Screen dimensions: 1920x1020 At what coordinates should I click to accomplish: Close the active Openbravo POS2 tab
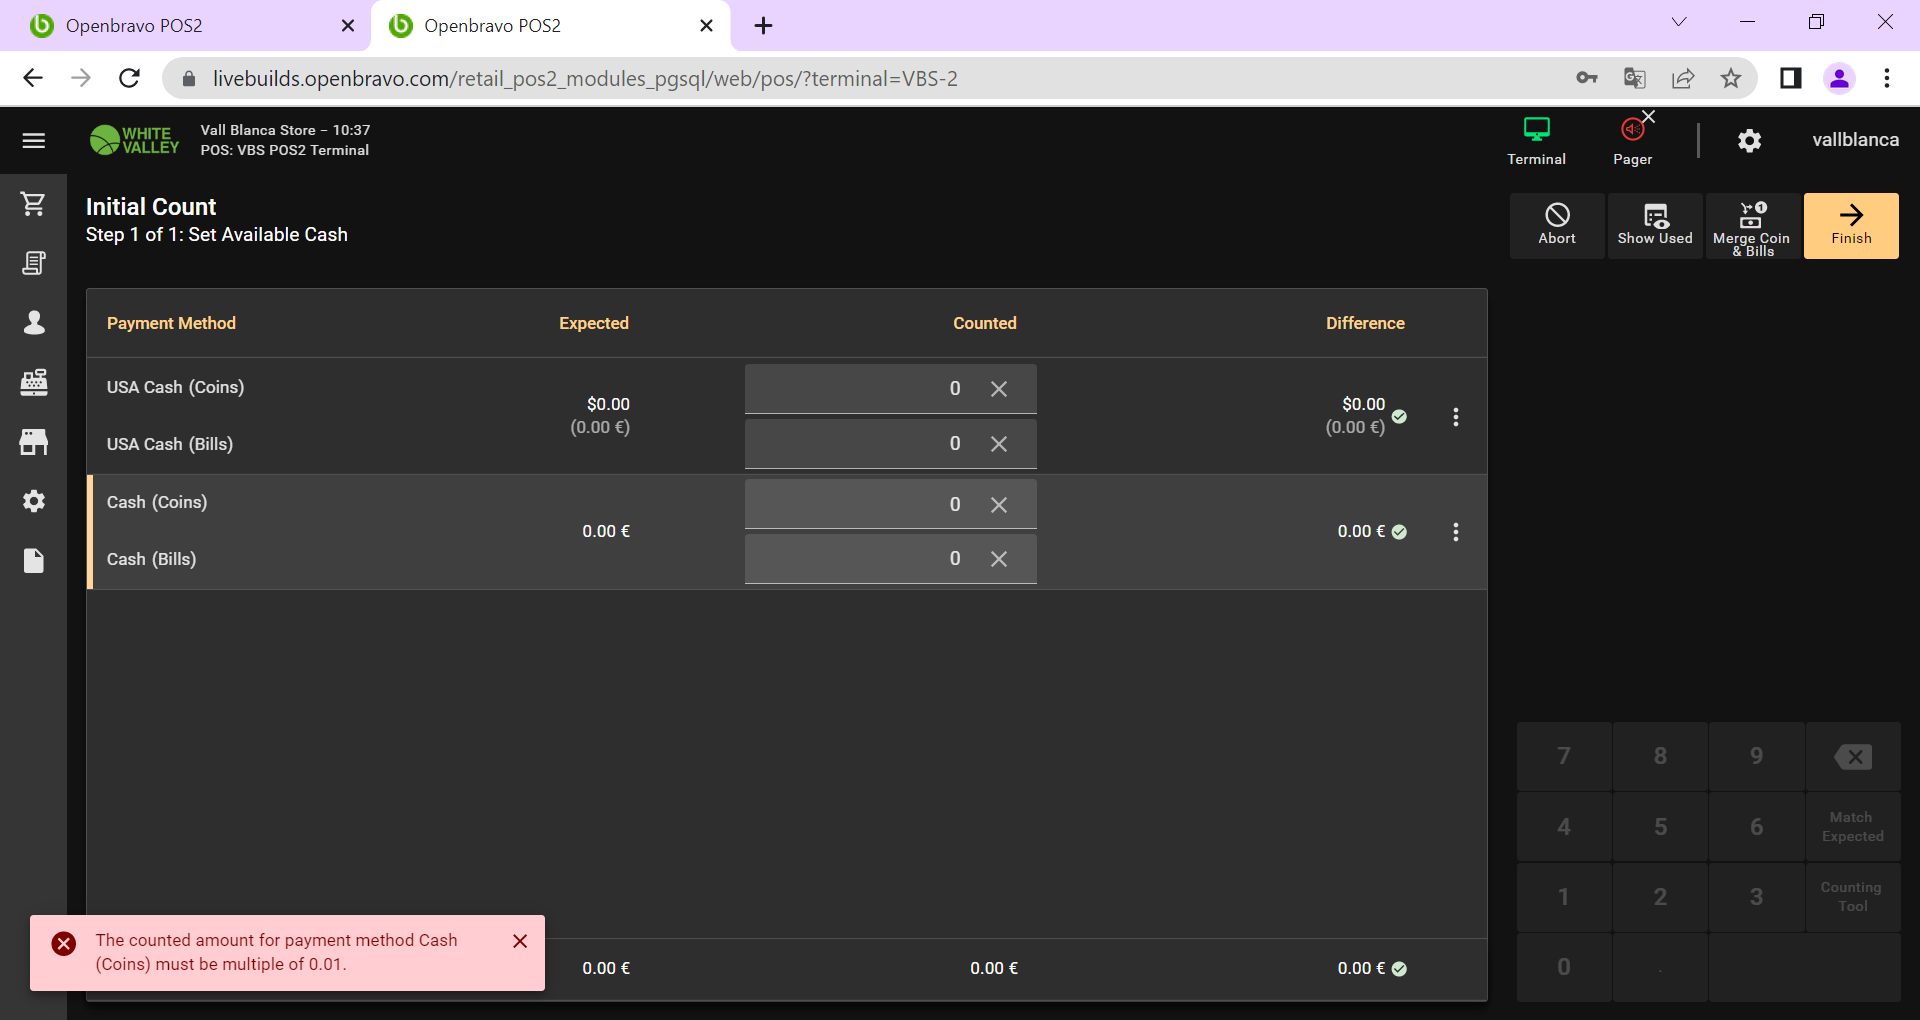coord(706,26)
